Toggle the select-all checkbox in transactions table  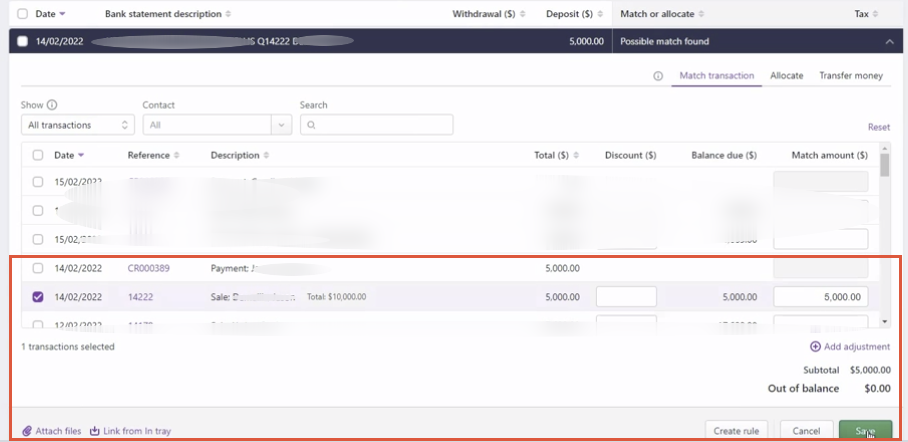pyautogui.click(x=38, y=155)
